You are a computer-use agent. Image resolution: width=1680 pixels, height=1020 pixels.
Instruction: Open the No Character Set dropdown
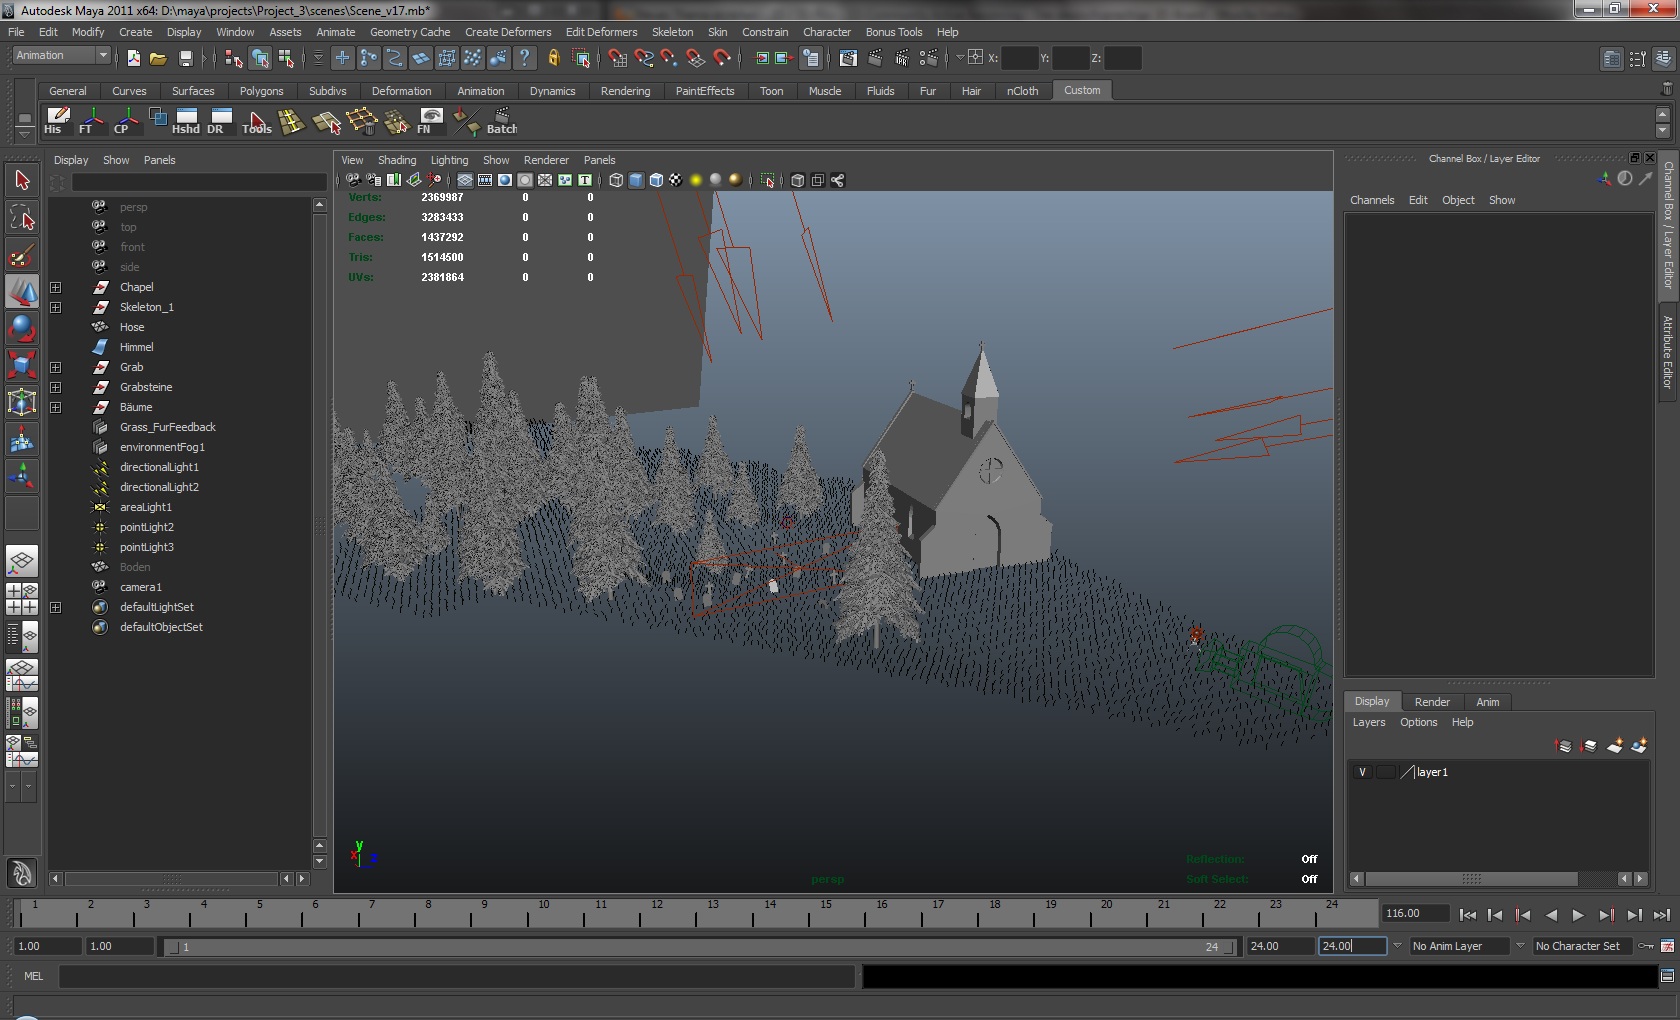1582,946
